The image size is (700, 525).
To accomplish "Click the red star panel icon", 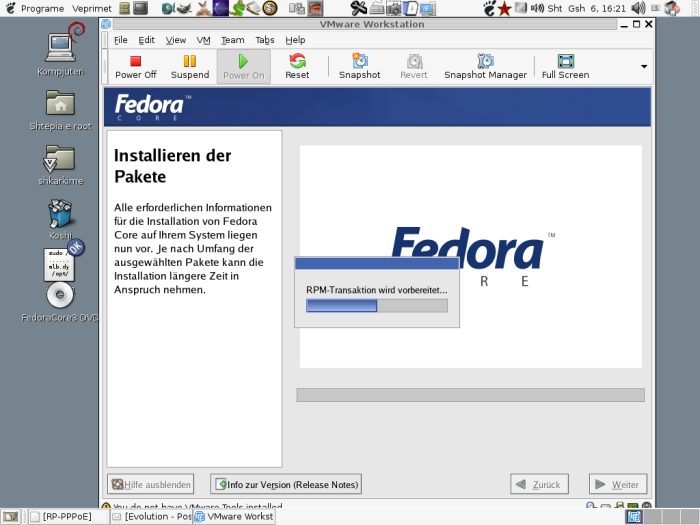I will pyautogui.click(x=504, y=8).
